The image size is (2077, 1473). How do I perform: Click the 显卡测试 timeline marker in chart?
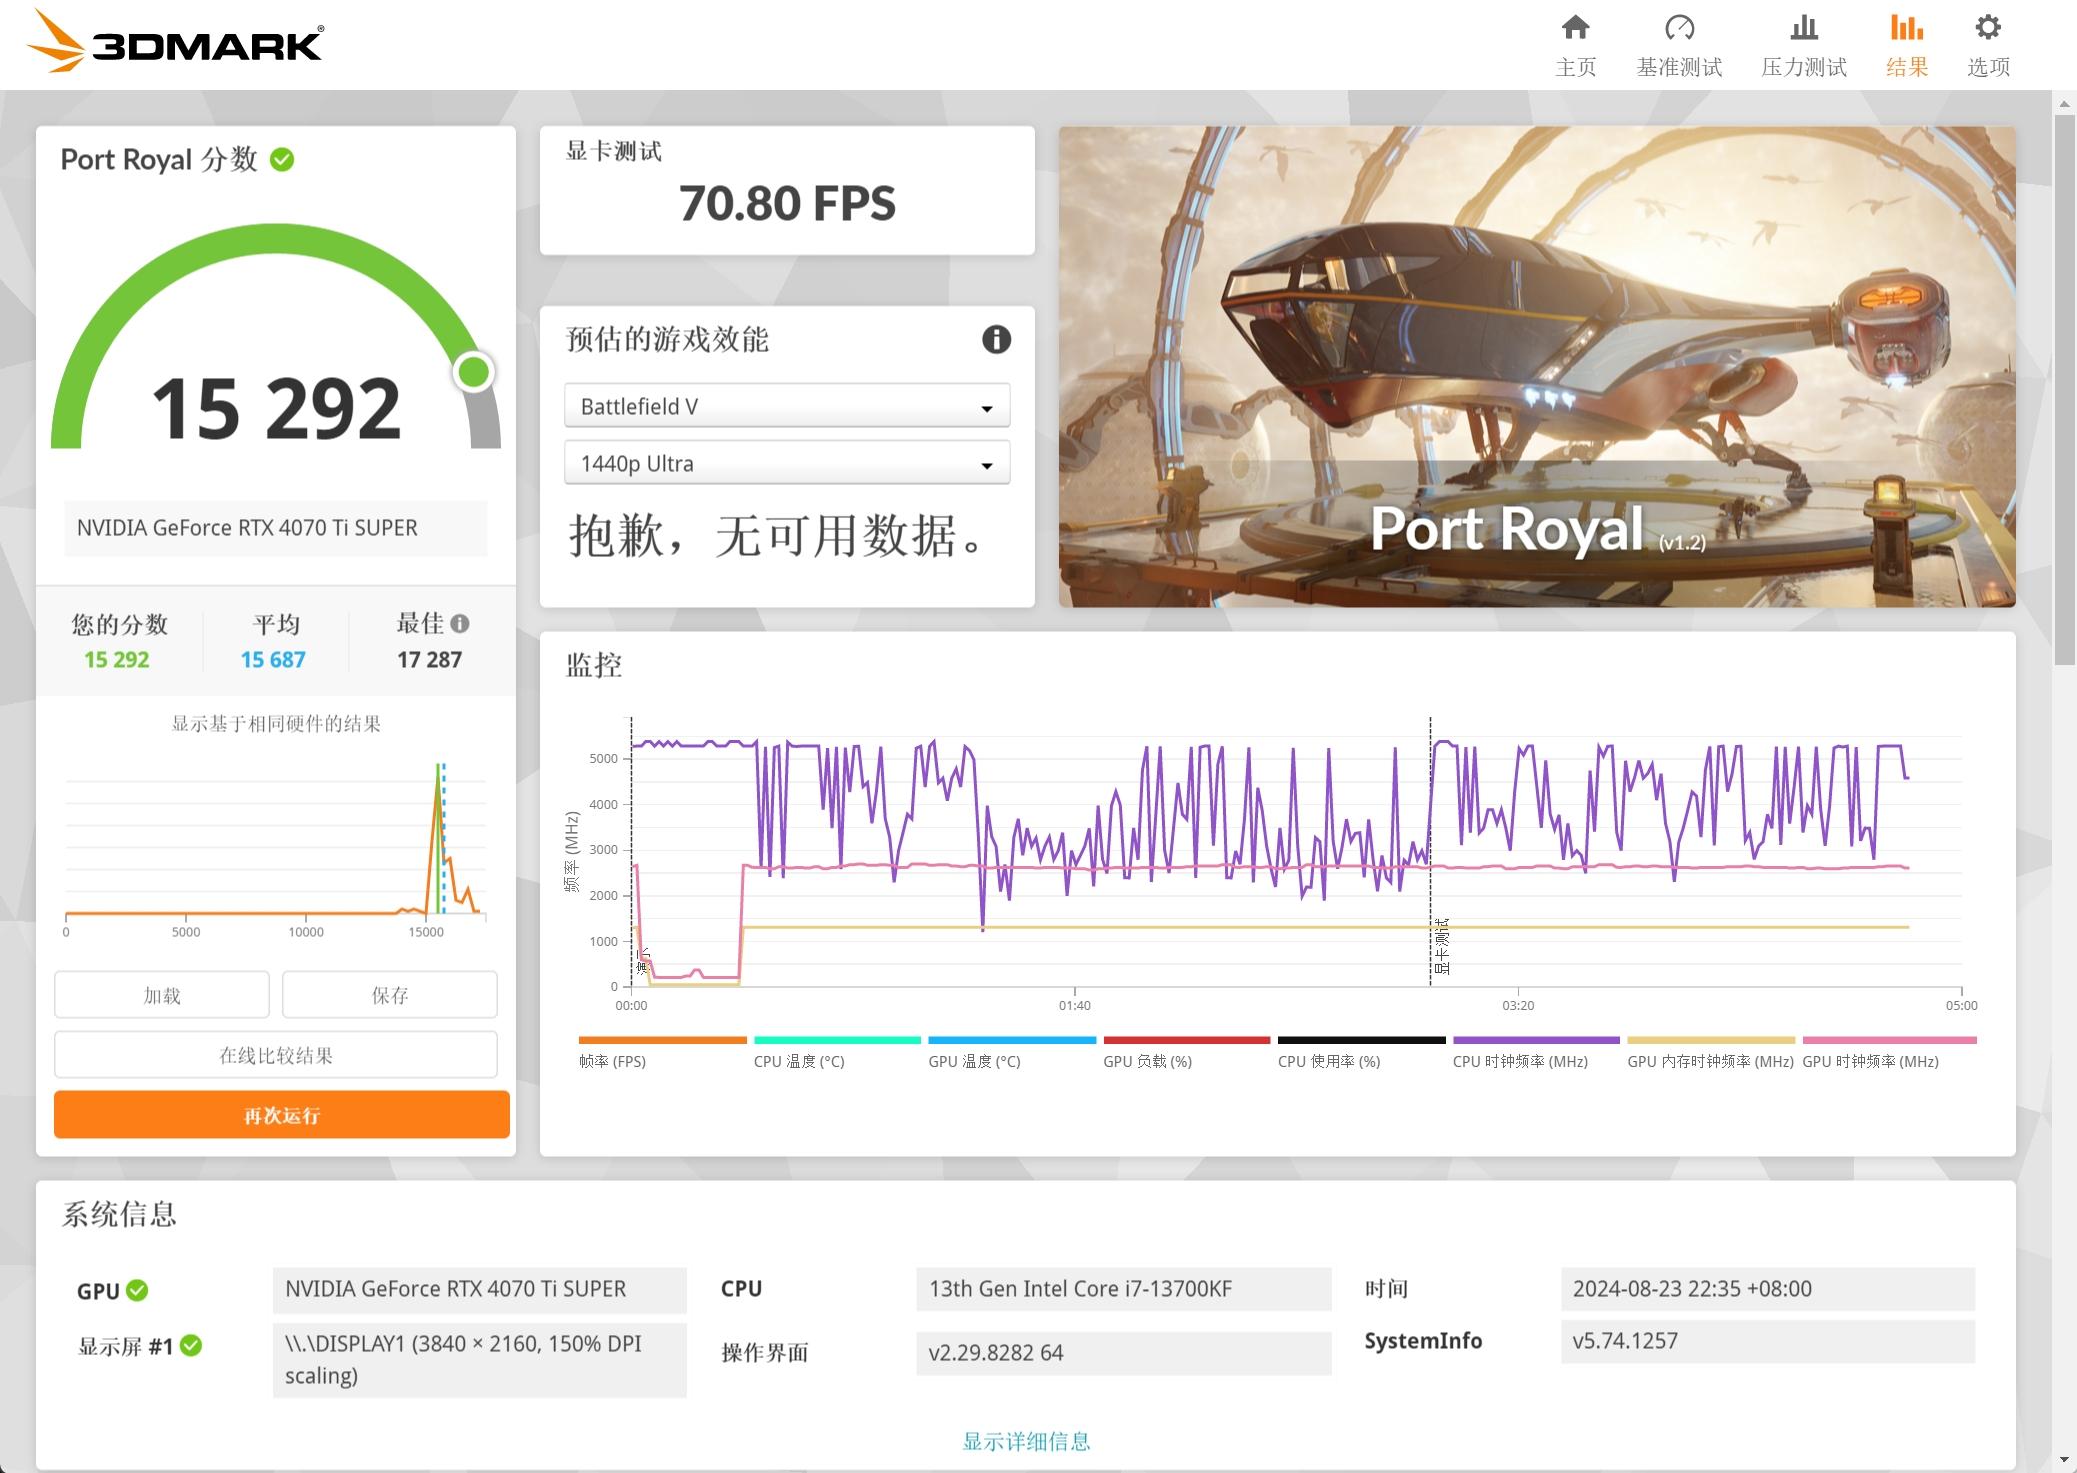(x=1441, y=945)
